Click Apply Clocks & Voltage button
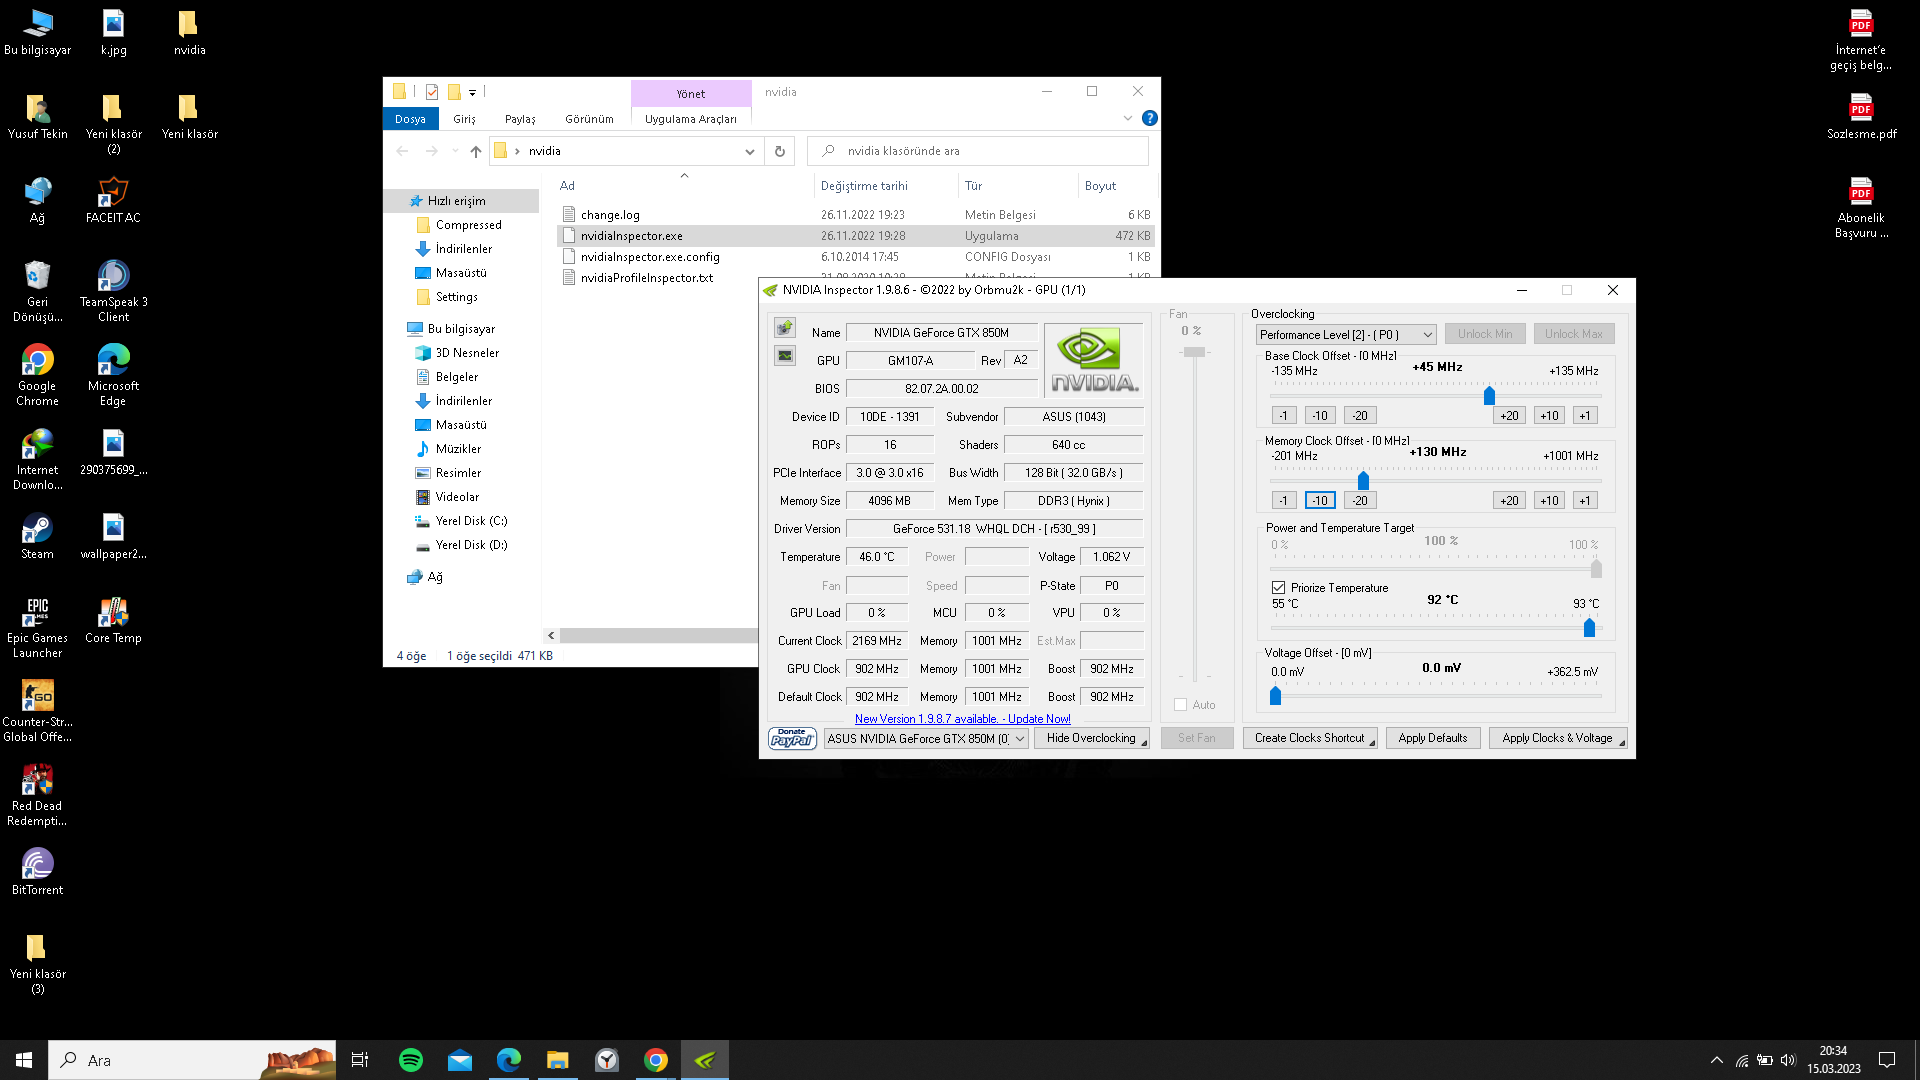This screenshot has width=1920, height=1080. [x=1557, y=738]
